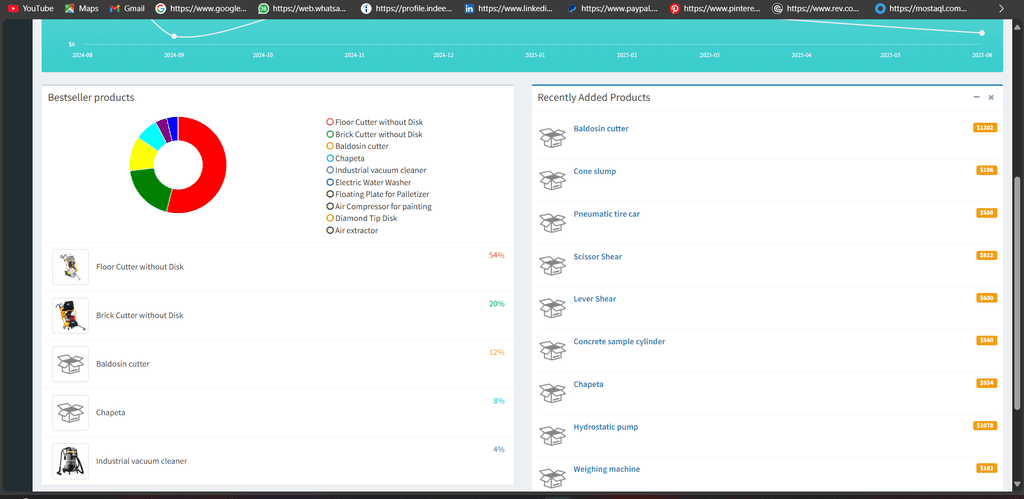This screenshot has height=499, width=1024.
Task: Toggle Electric Water Washer legend entry
Action: 368,182
